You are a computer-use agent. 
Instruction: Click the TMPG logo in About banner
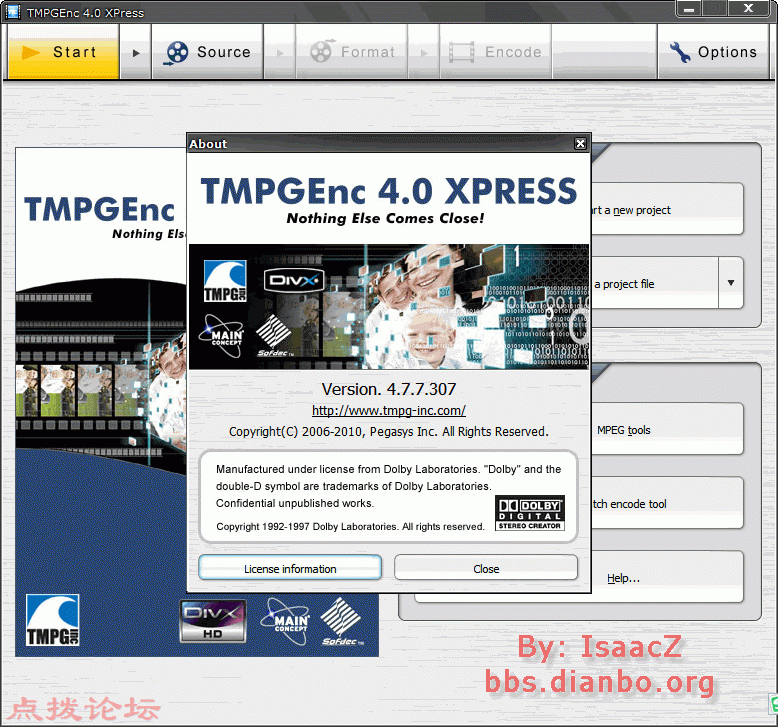(x=225, y=280)
